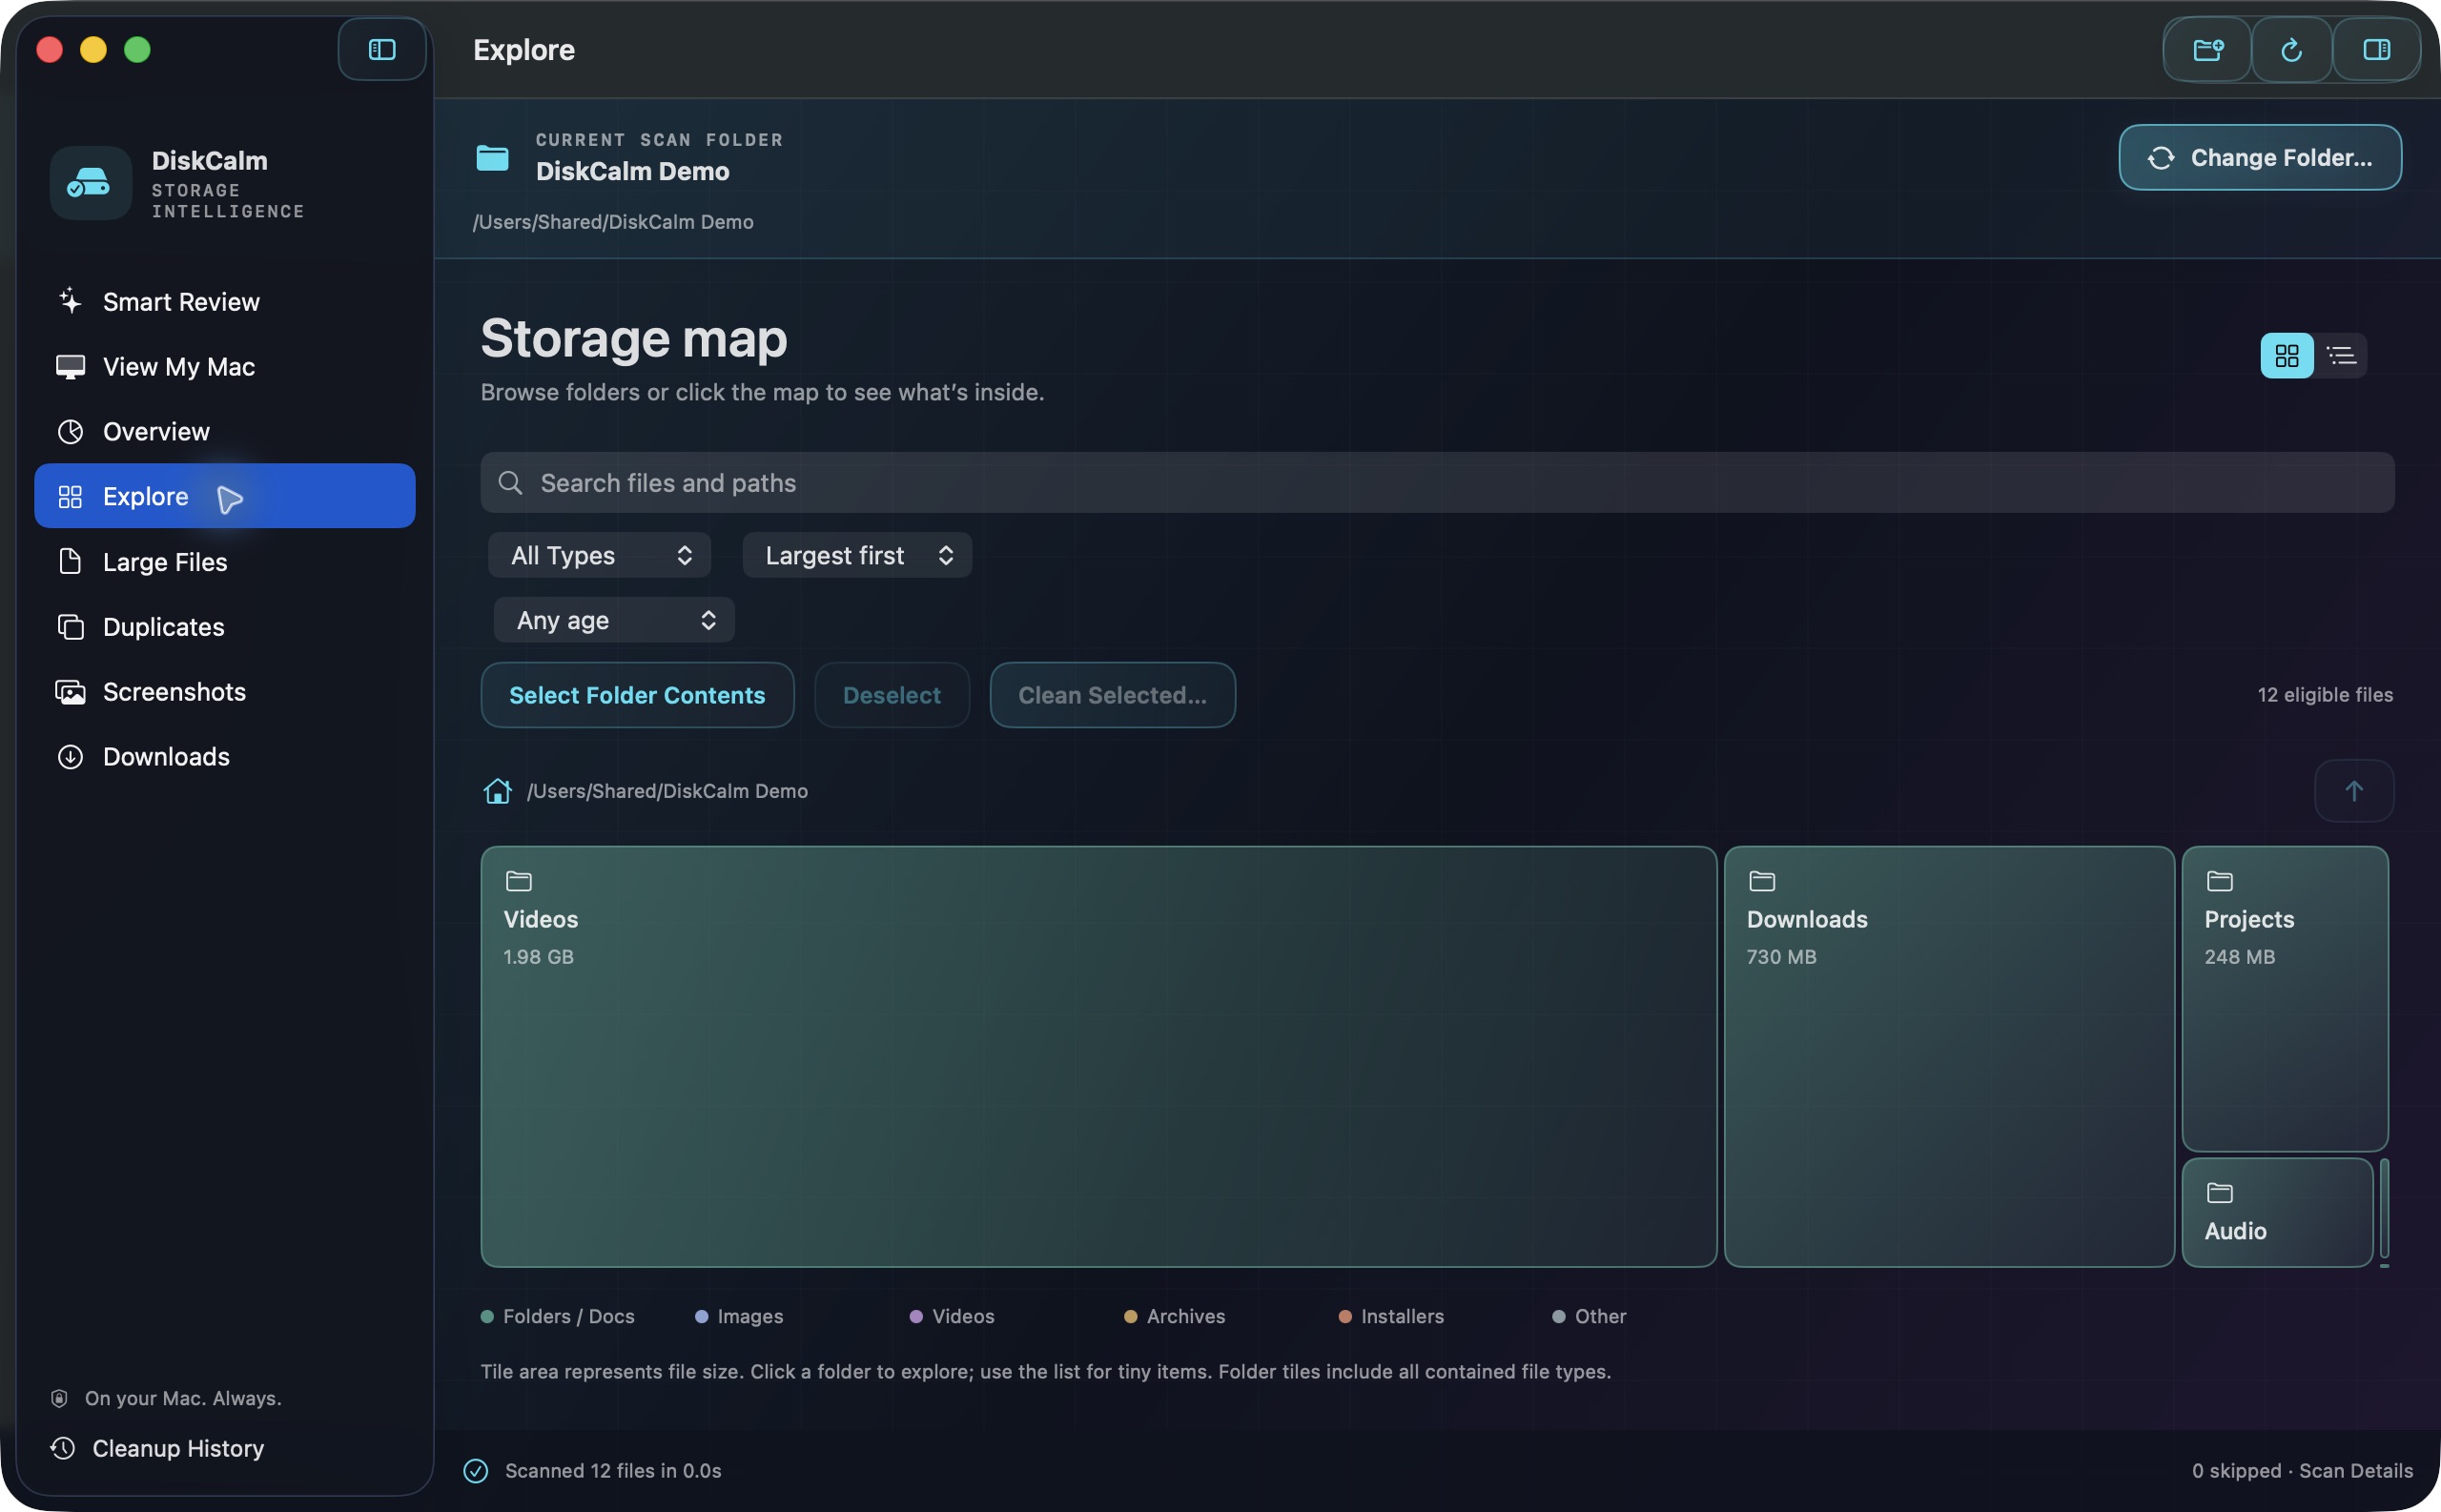Click the Archives legend color dot
This screenshot has height=1512, width=2441.
click(1130, 1316)
